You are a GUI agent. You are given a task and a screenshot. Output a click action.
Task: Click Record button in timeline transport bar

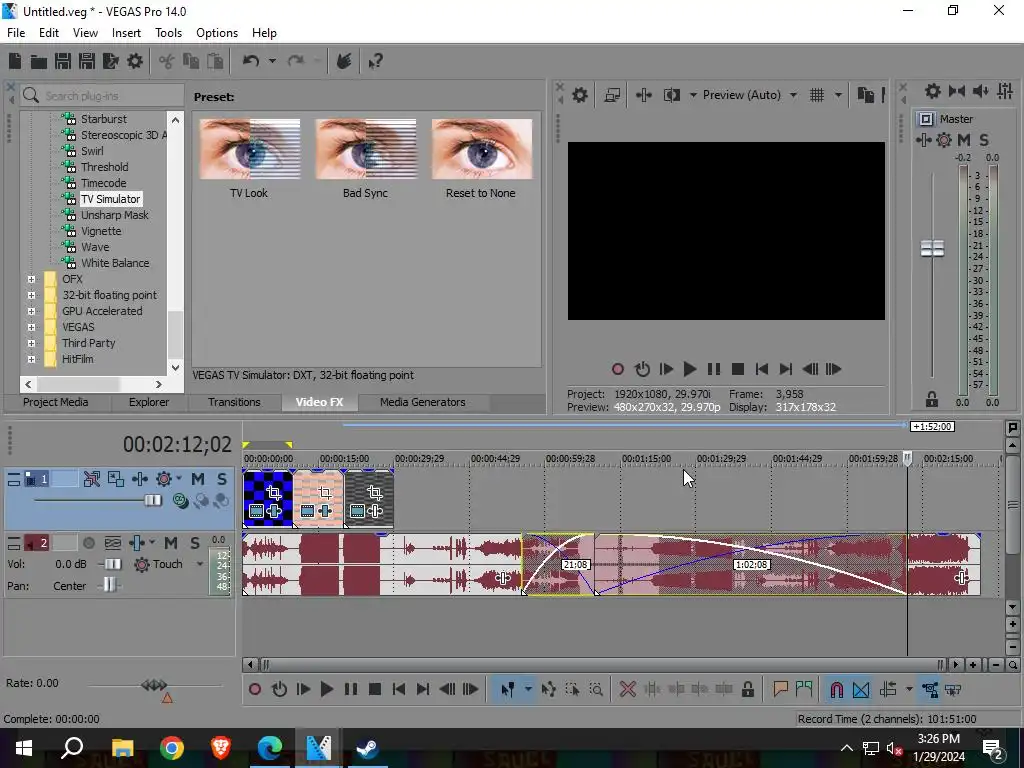pyautogui.click(x=255, y=689)
